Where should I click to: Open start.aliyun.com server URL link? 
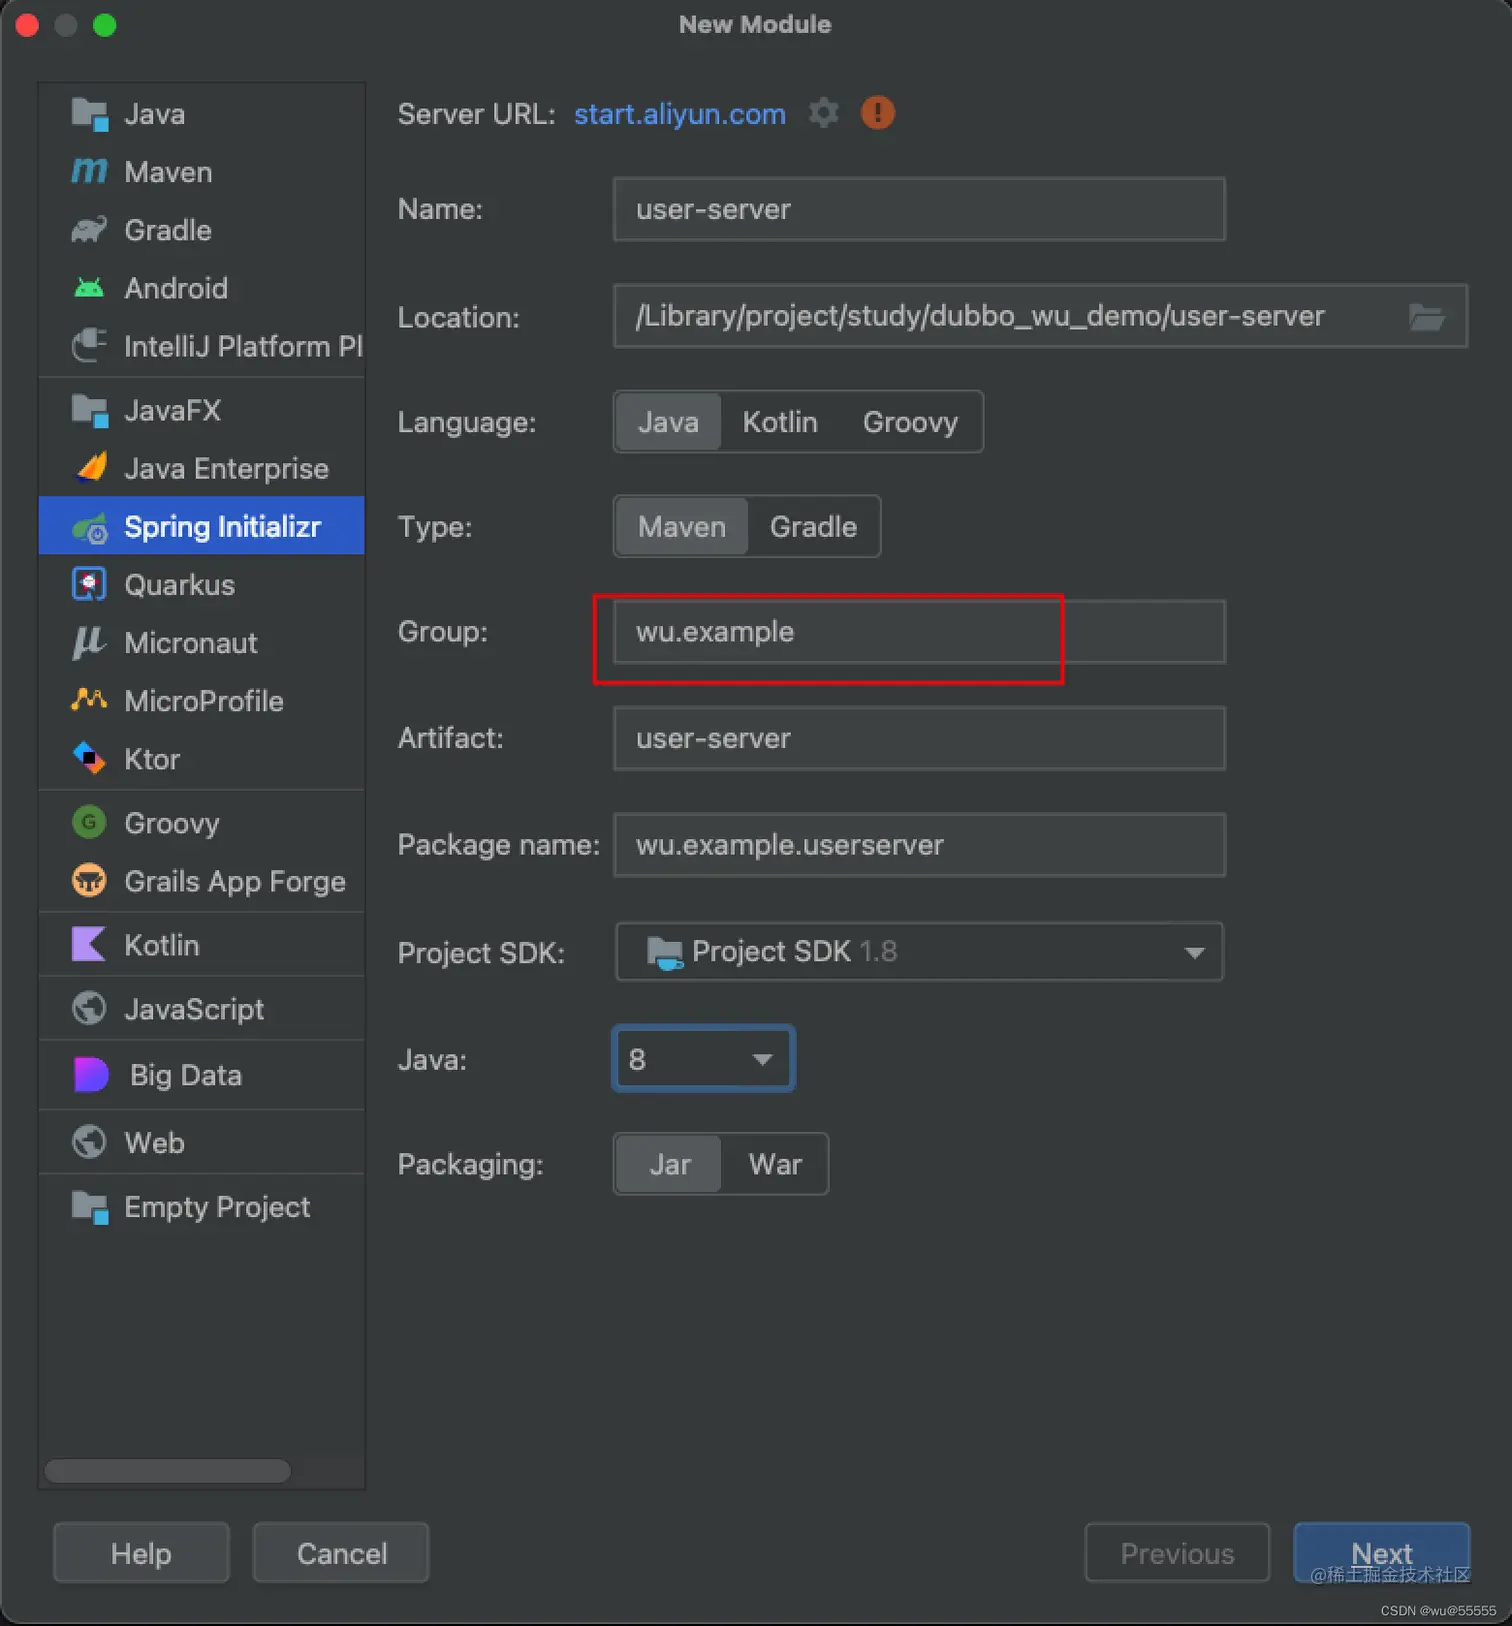(680, 114)
